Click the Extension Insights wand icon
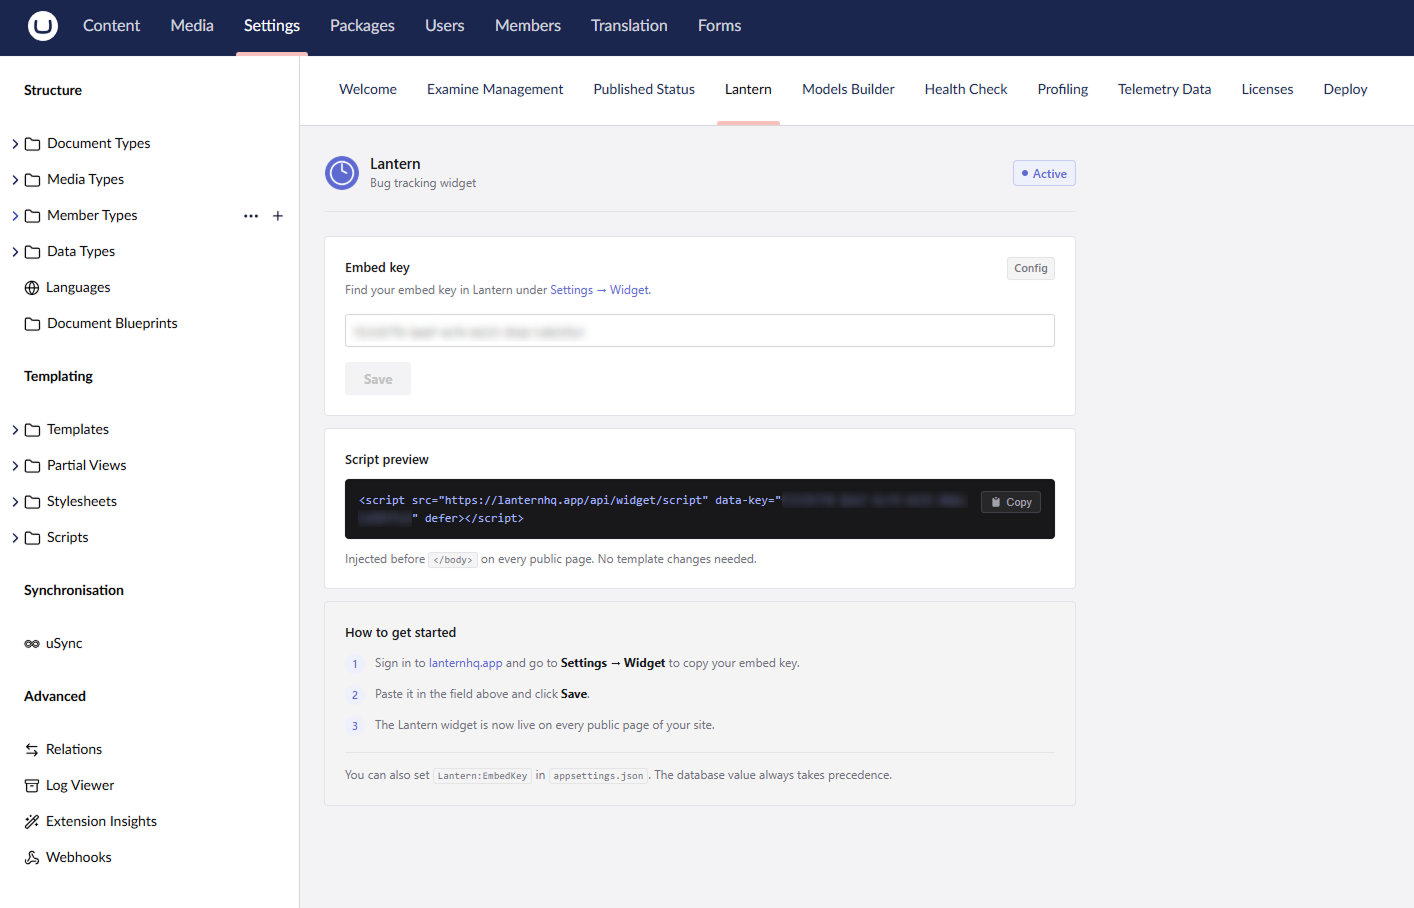Screen dimensions: 1414x908 click(32, 822)
